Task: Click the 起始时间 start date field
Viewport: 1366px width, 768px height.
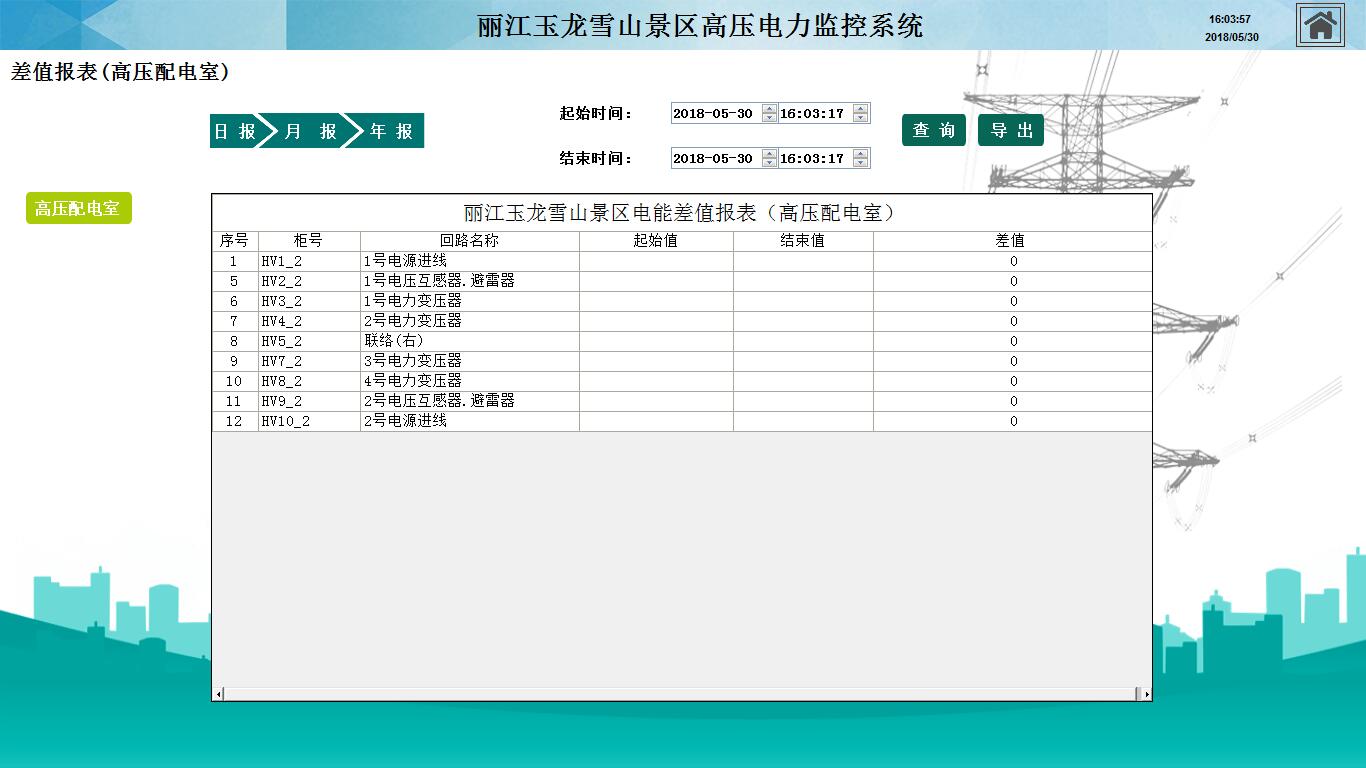Action: point(715,114)
